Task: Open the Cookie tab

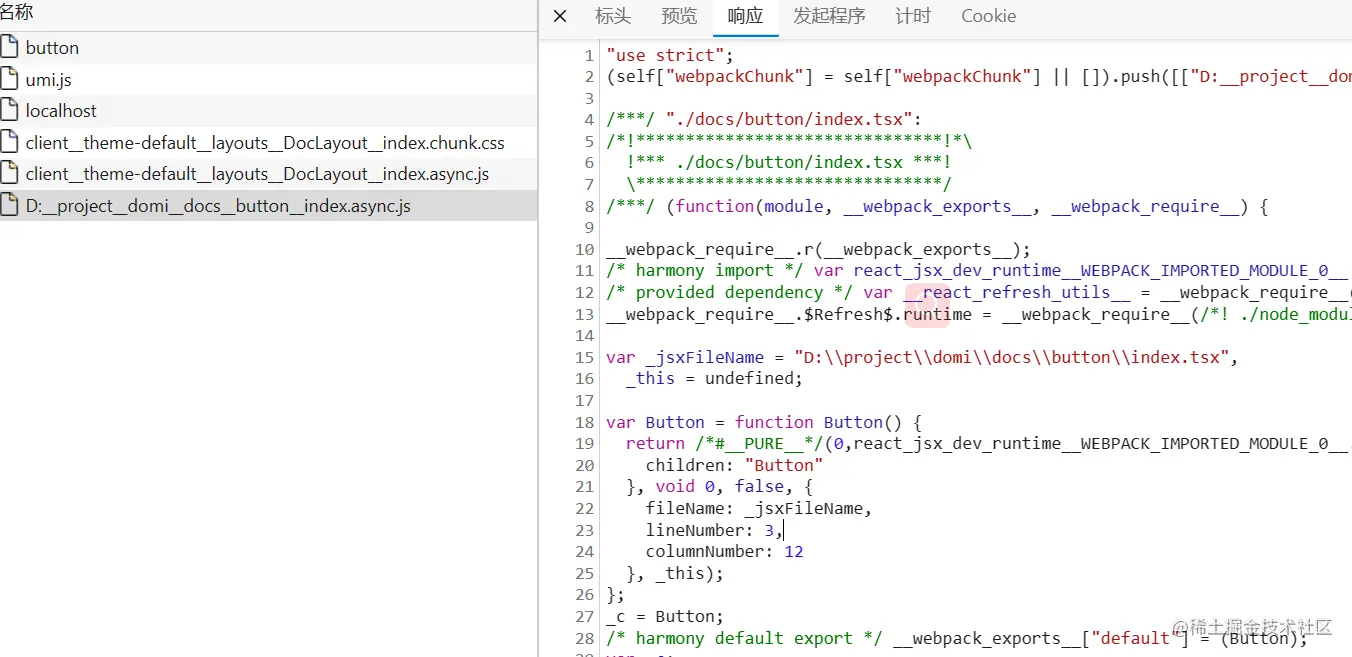Action: [988, 16]
